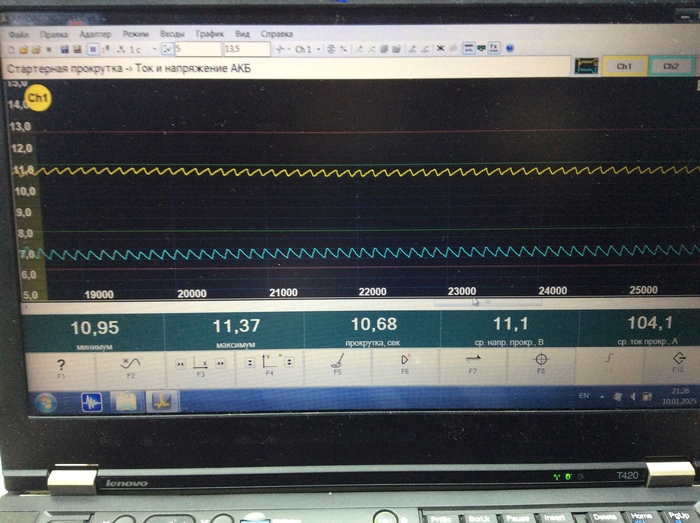Click the active graph program taskbar icon
Image resolution: width=700 pixels, height=523 pixels.
point(162,401)
